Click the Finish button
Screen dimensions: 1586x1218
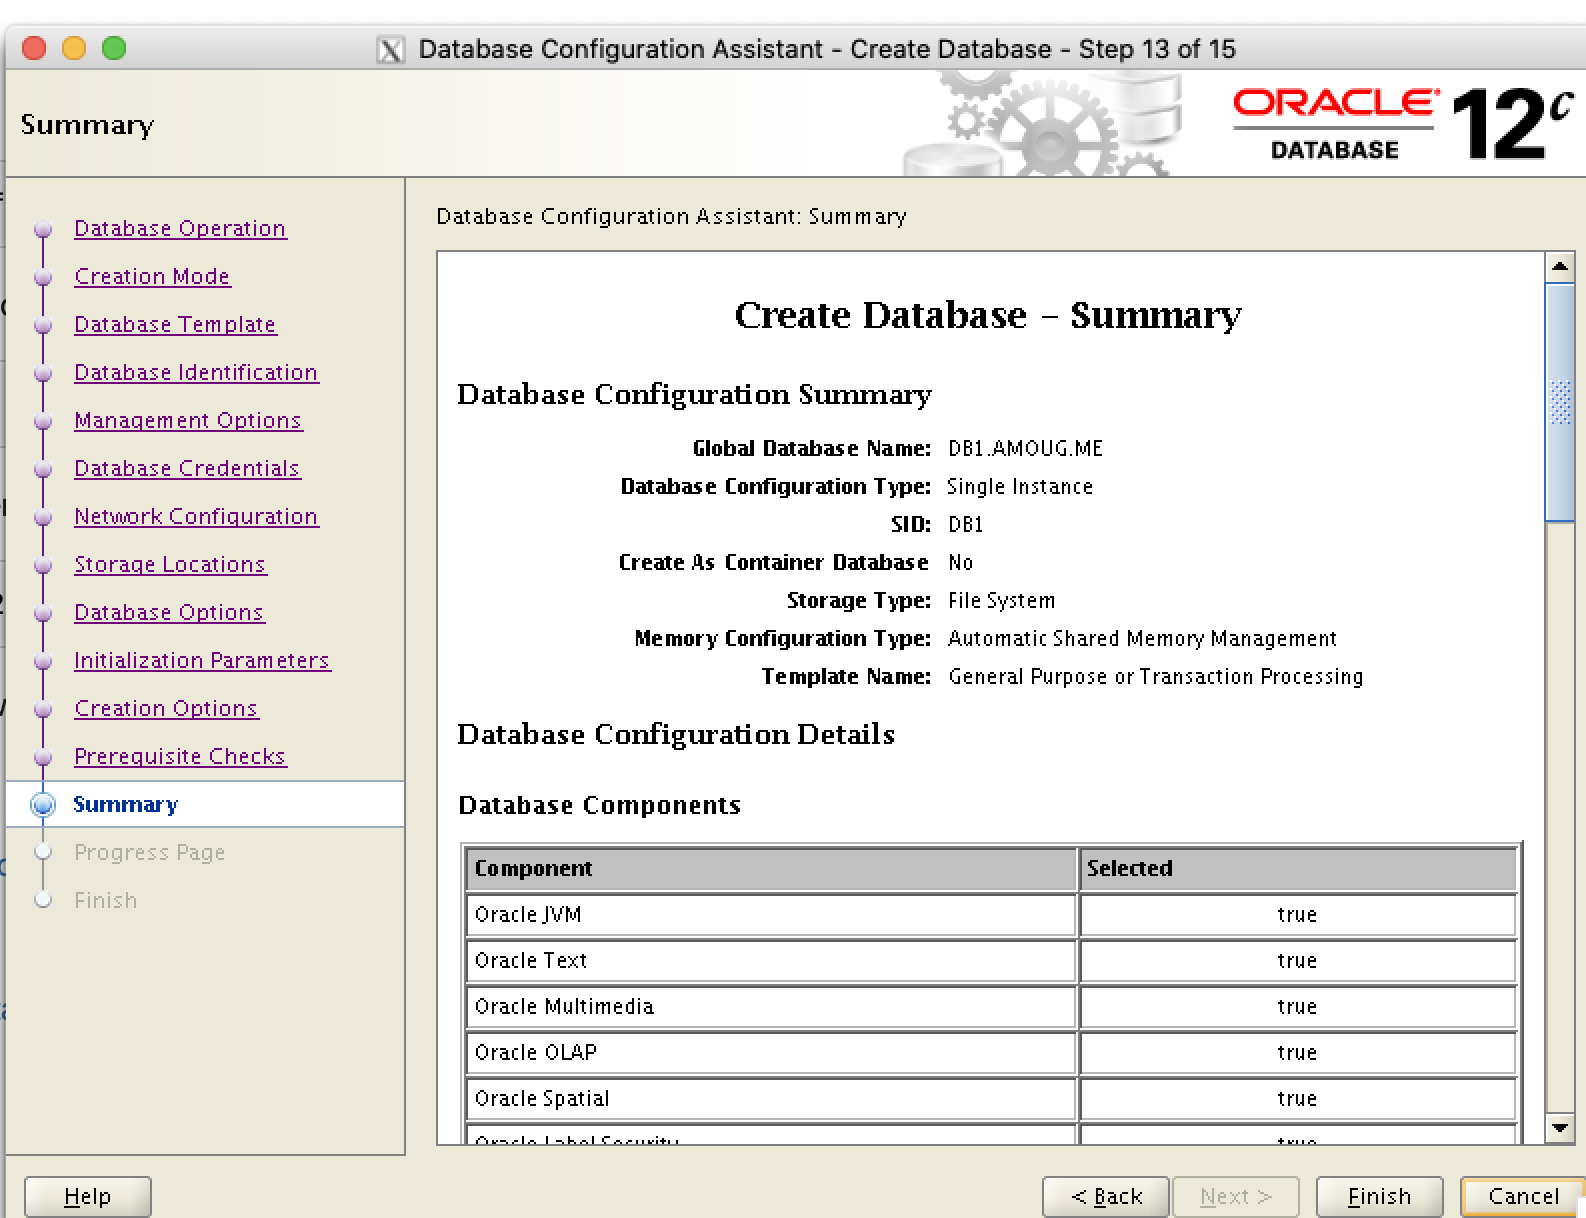click(x=1379, y=1196)
